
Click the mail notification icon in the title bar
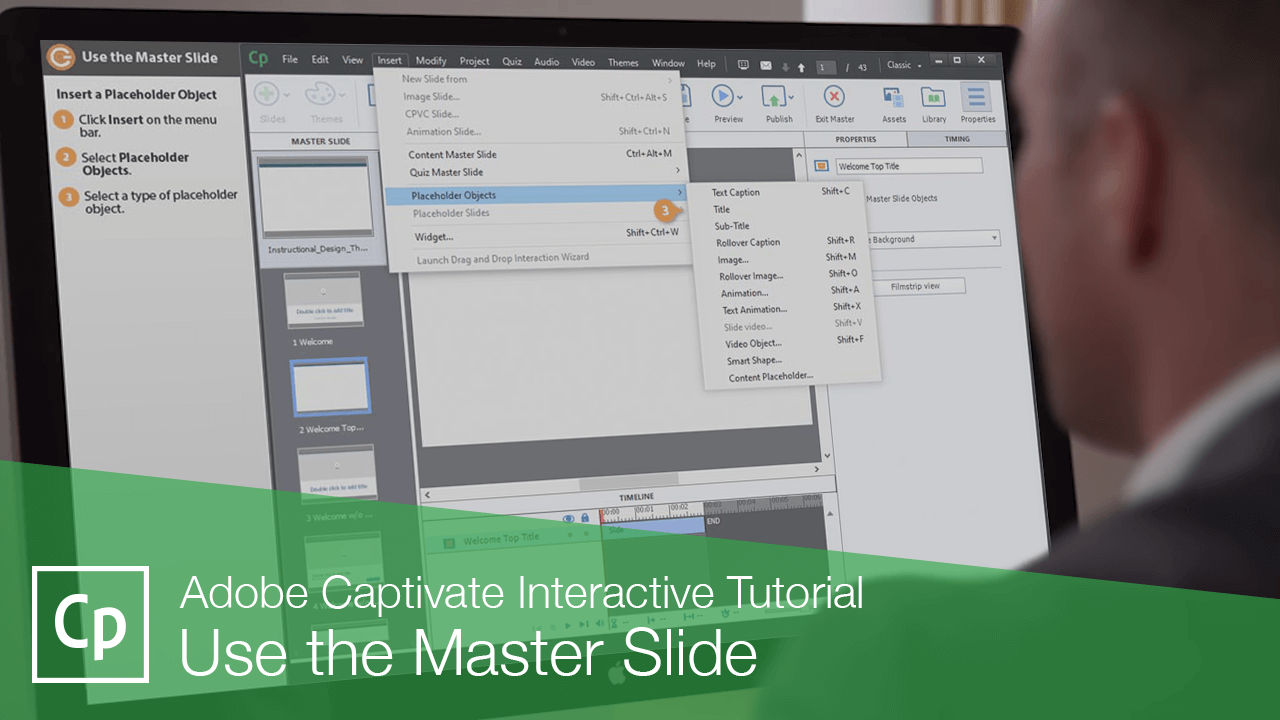coord(765,63)
